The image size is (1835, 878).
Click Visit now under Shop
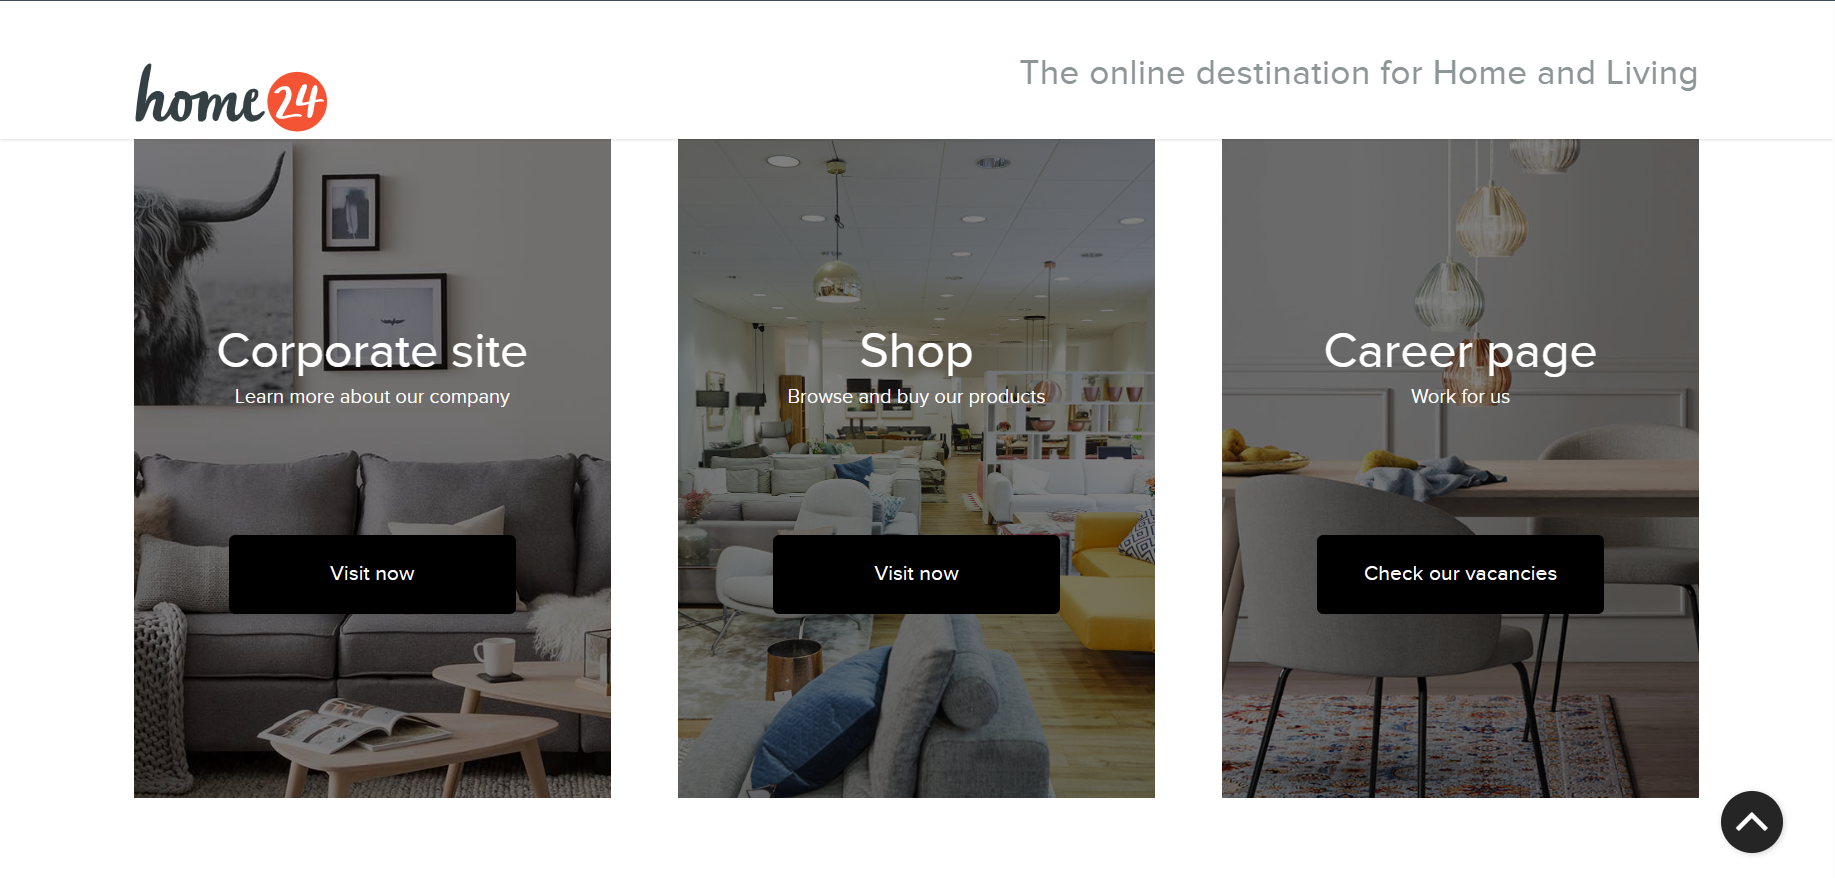click(x=916, y=574)
